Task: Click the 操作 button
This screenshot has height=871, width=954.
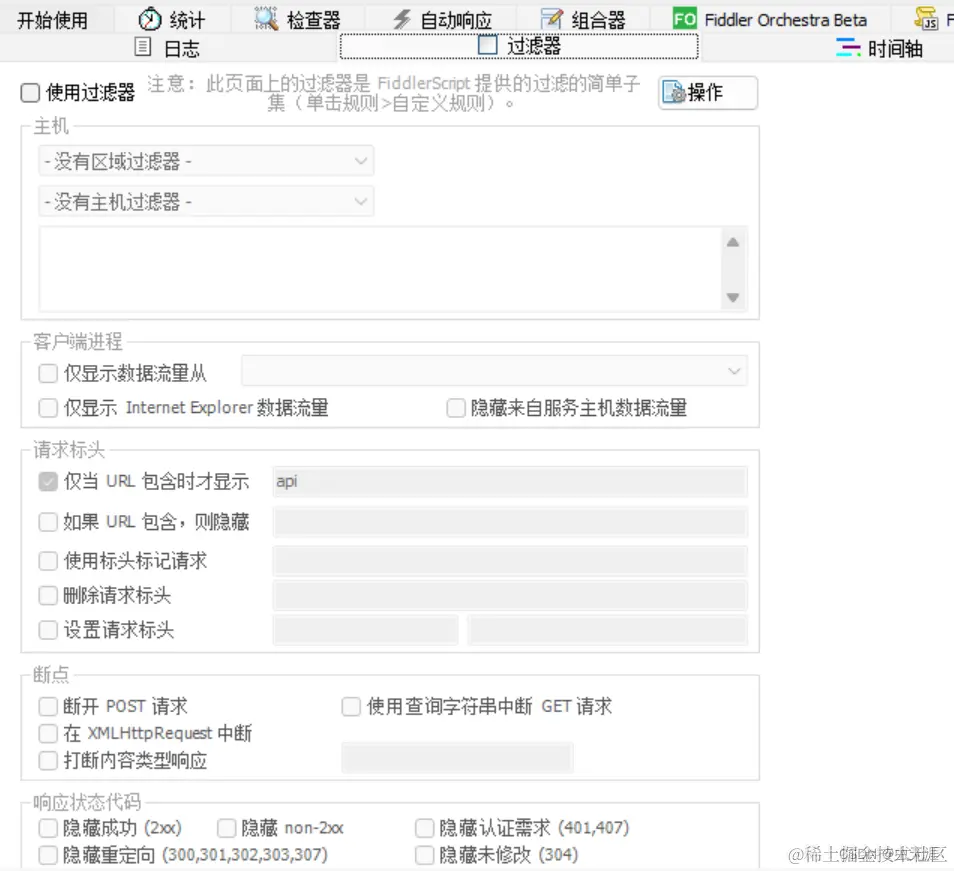Action: pos(707,92)
